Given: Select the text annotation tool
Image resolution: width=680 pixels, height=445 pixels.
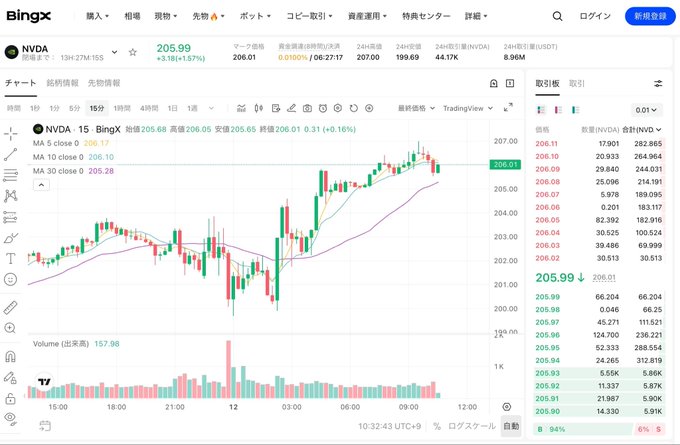Looking at the screenshot, I should [10, 258].
